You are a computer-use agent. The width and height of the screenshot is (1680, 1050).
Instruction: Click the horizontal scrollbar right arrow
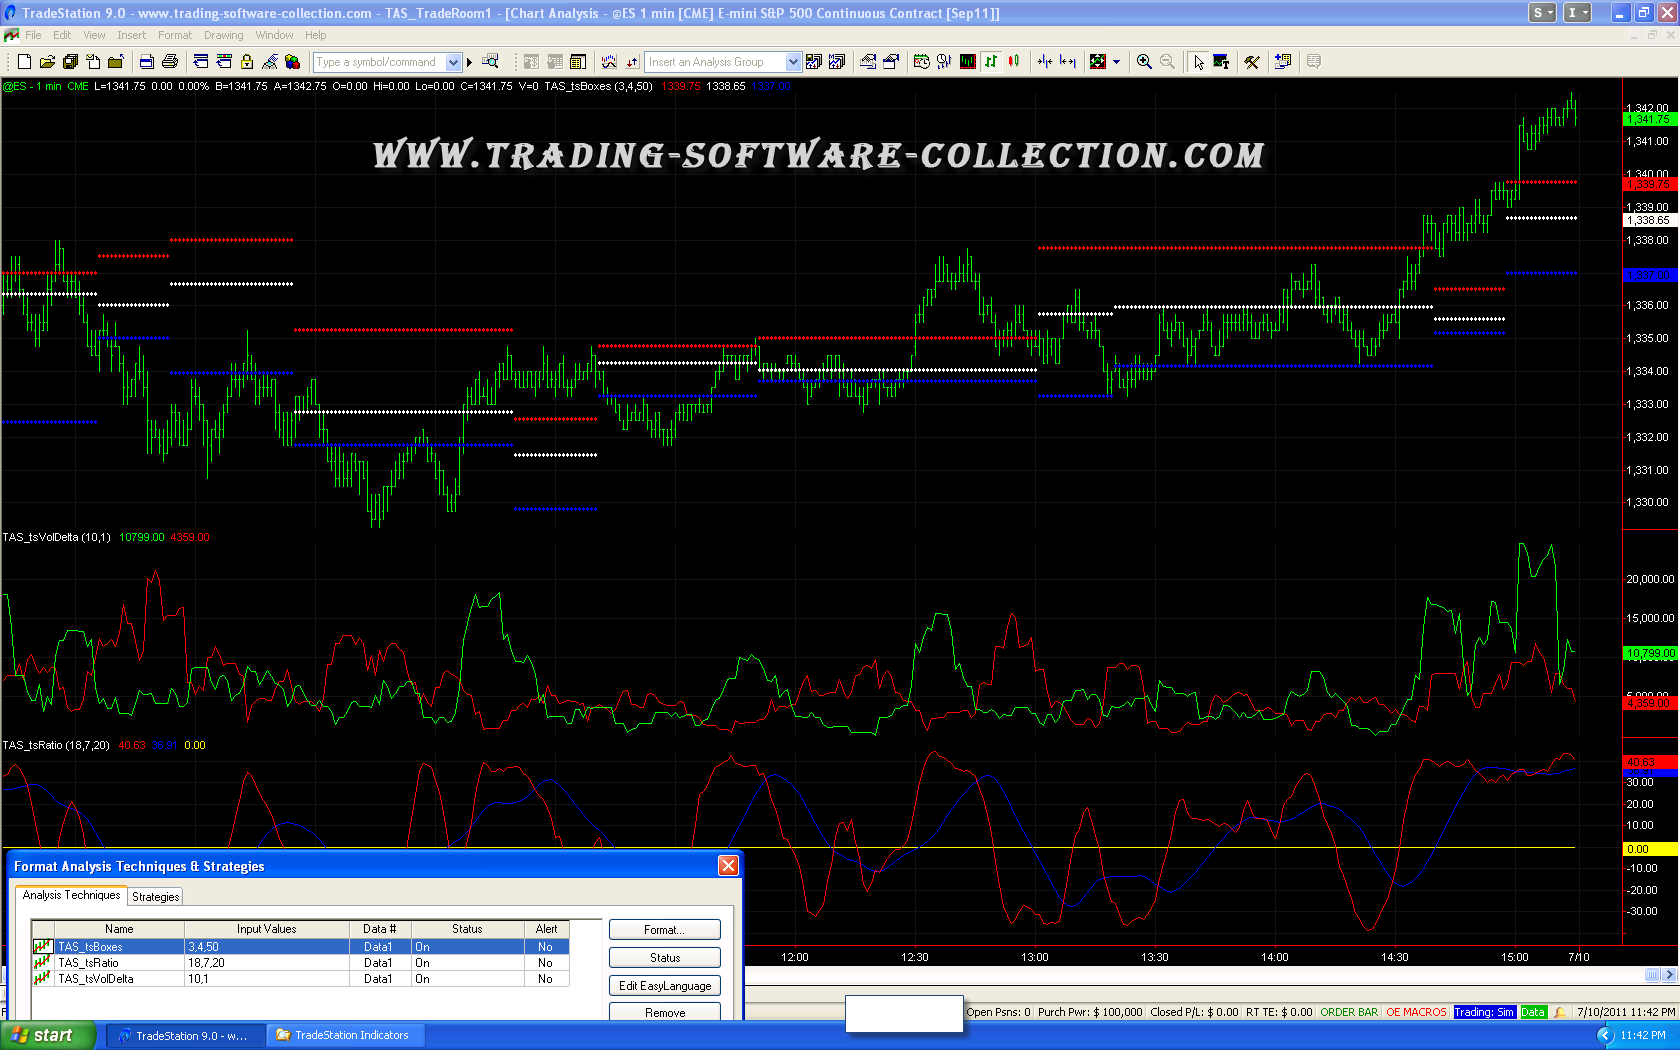pos(1669,975)
